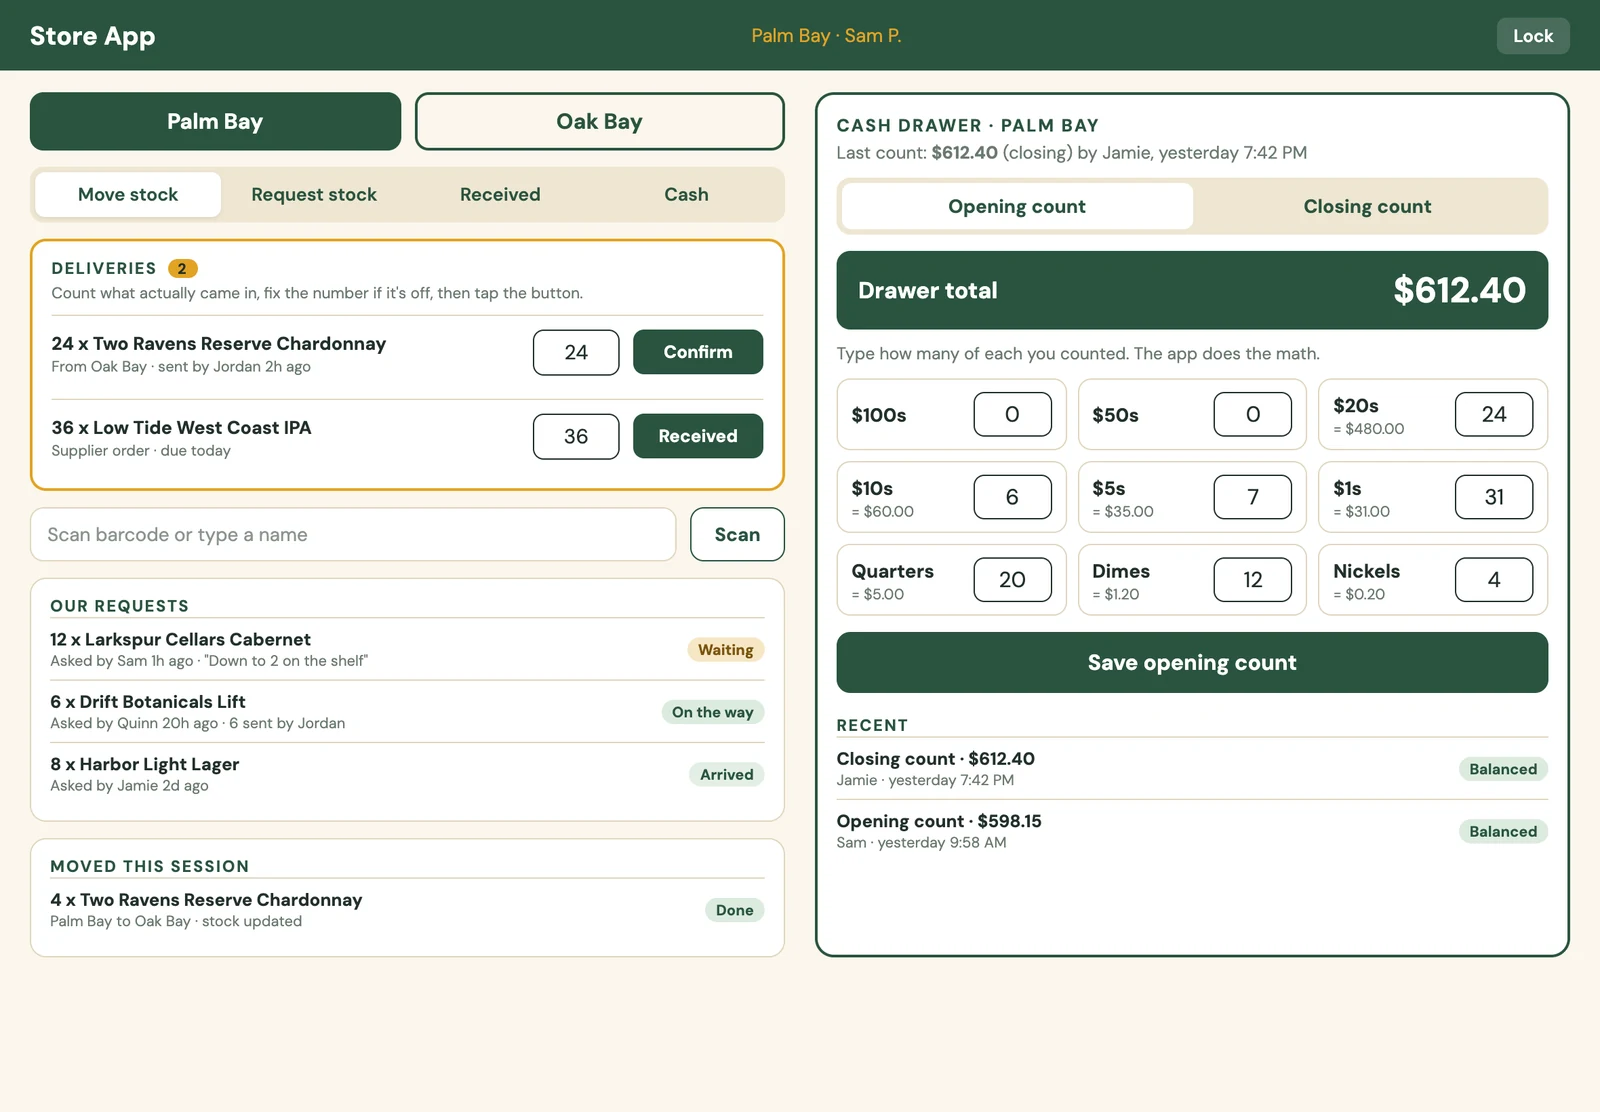Click the Drawer total amount $612.40
The width and height of the screenshot is (1600, 1112).
pyautogui.click(x=1459, y=290)
